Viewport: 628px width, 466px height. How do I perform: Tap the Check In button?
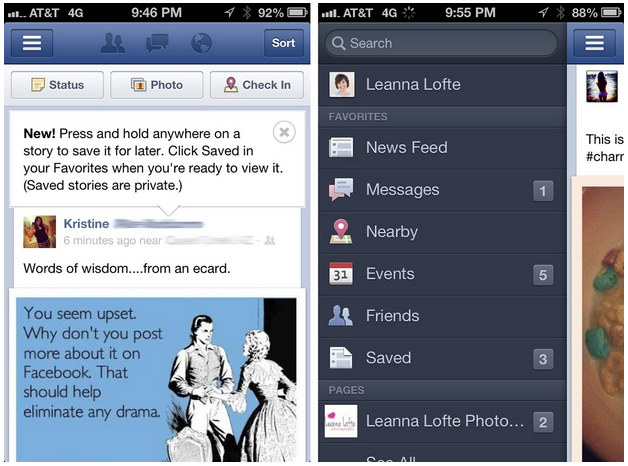(257, 85)
